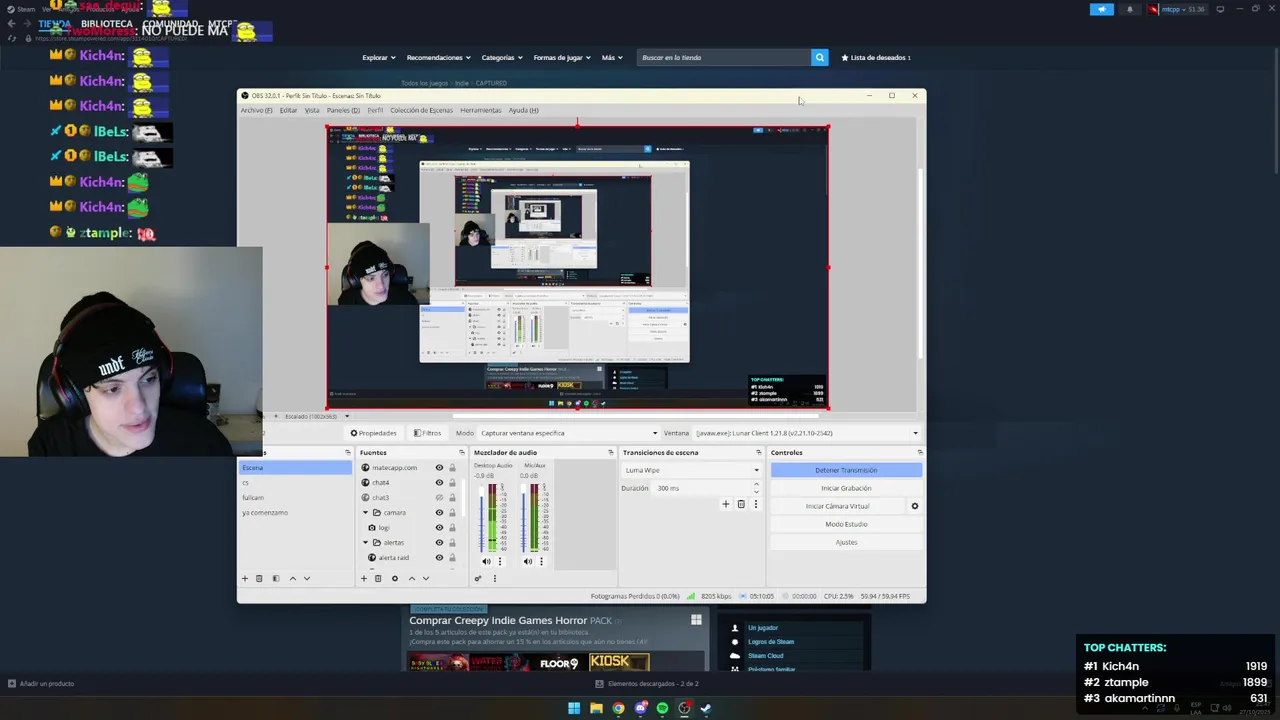
Task: Remove selected source with Fuentes trash icon
Action: [x=378, y=578]
